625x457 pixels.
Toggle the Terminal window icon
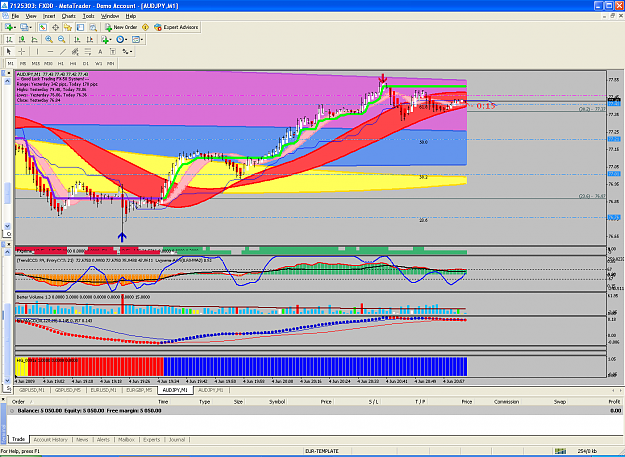[x=81, y=27]
